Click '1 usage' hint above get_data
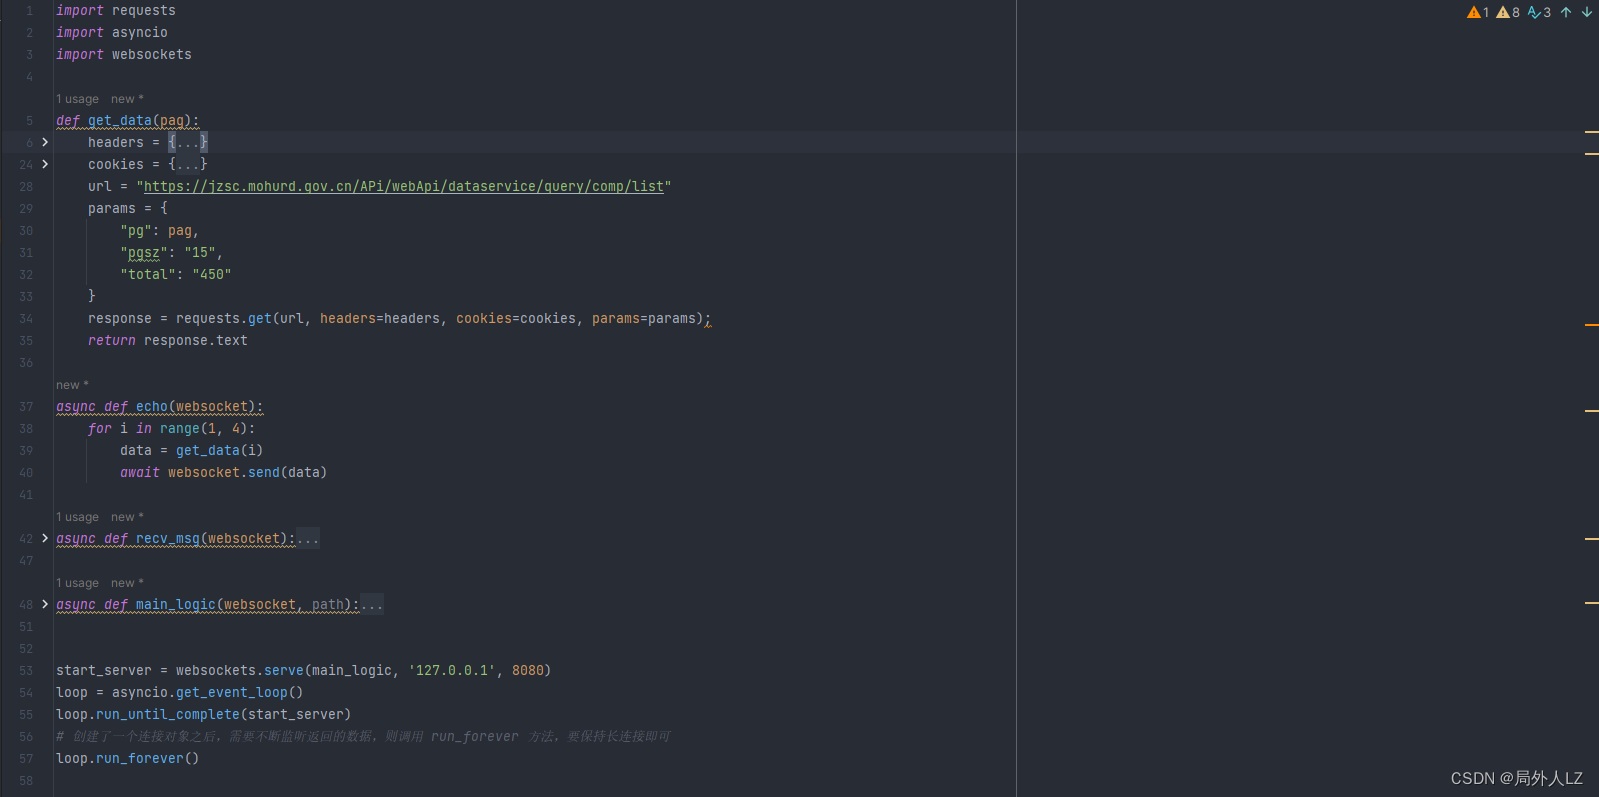Viewport: 1599px width, 797px height. click(77, 99)
